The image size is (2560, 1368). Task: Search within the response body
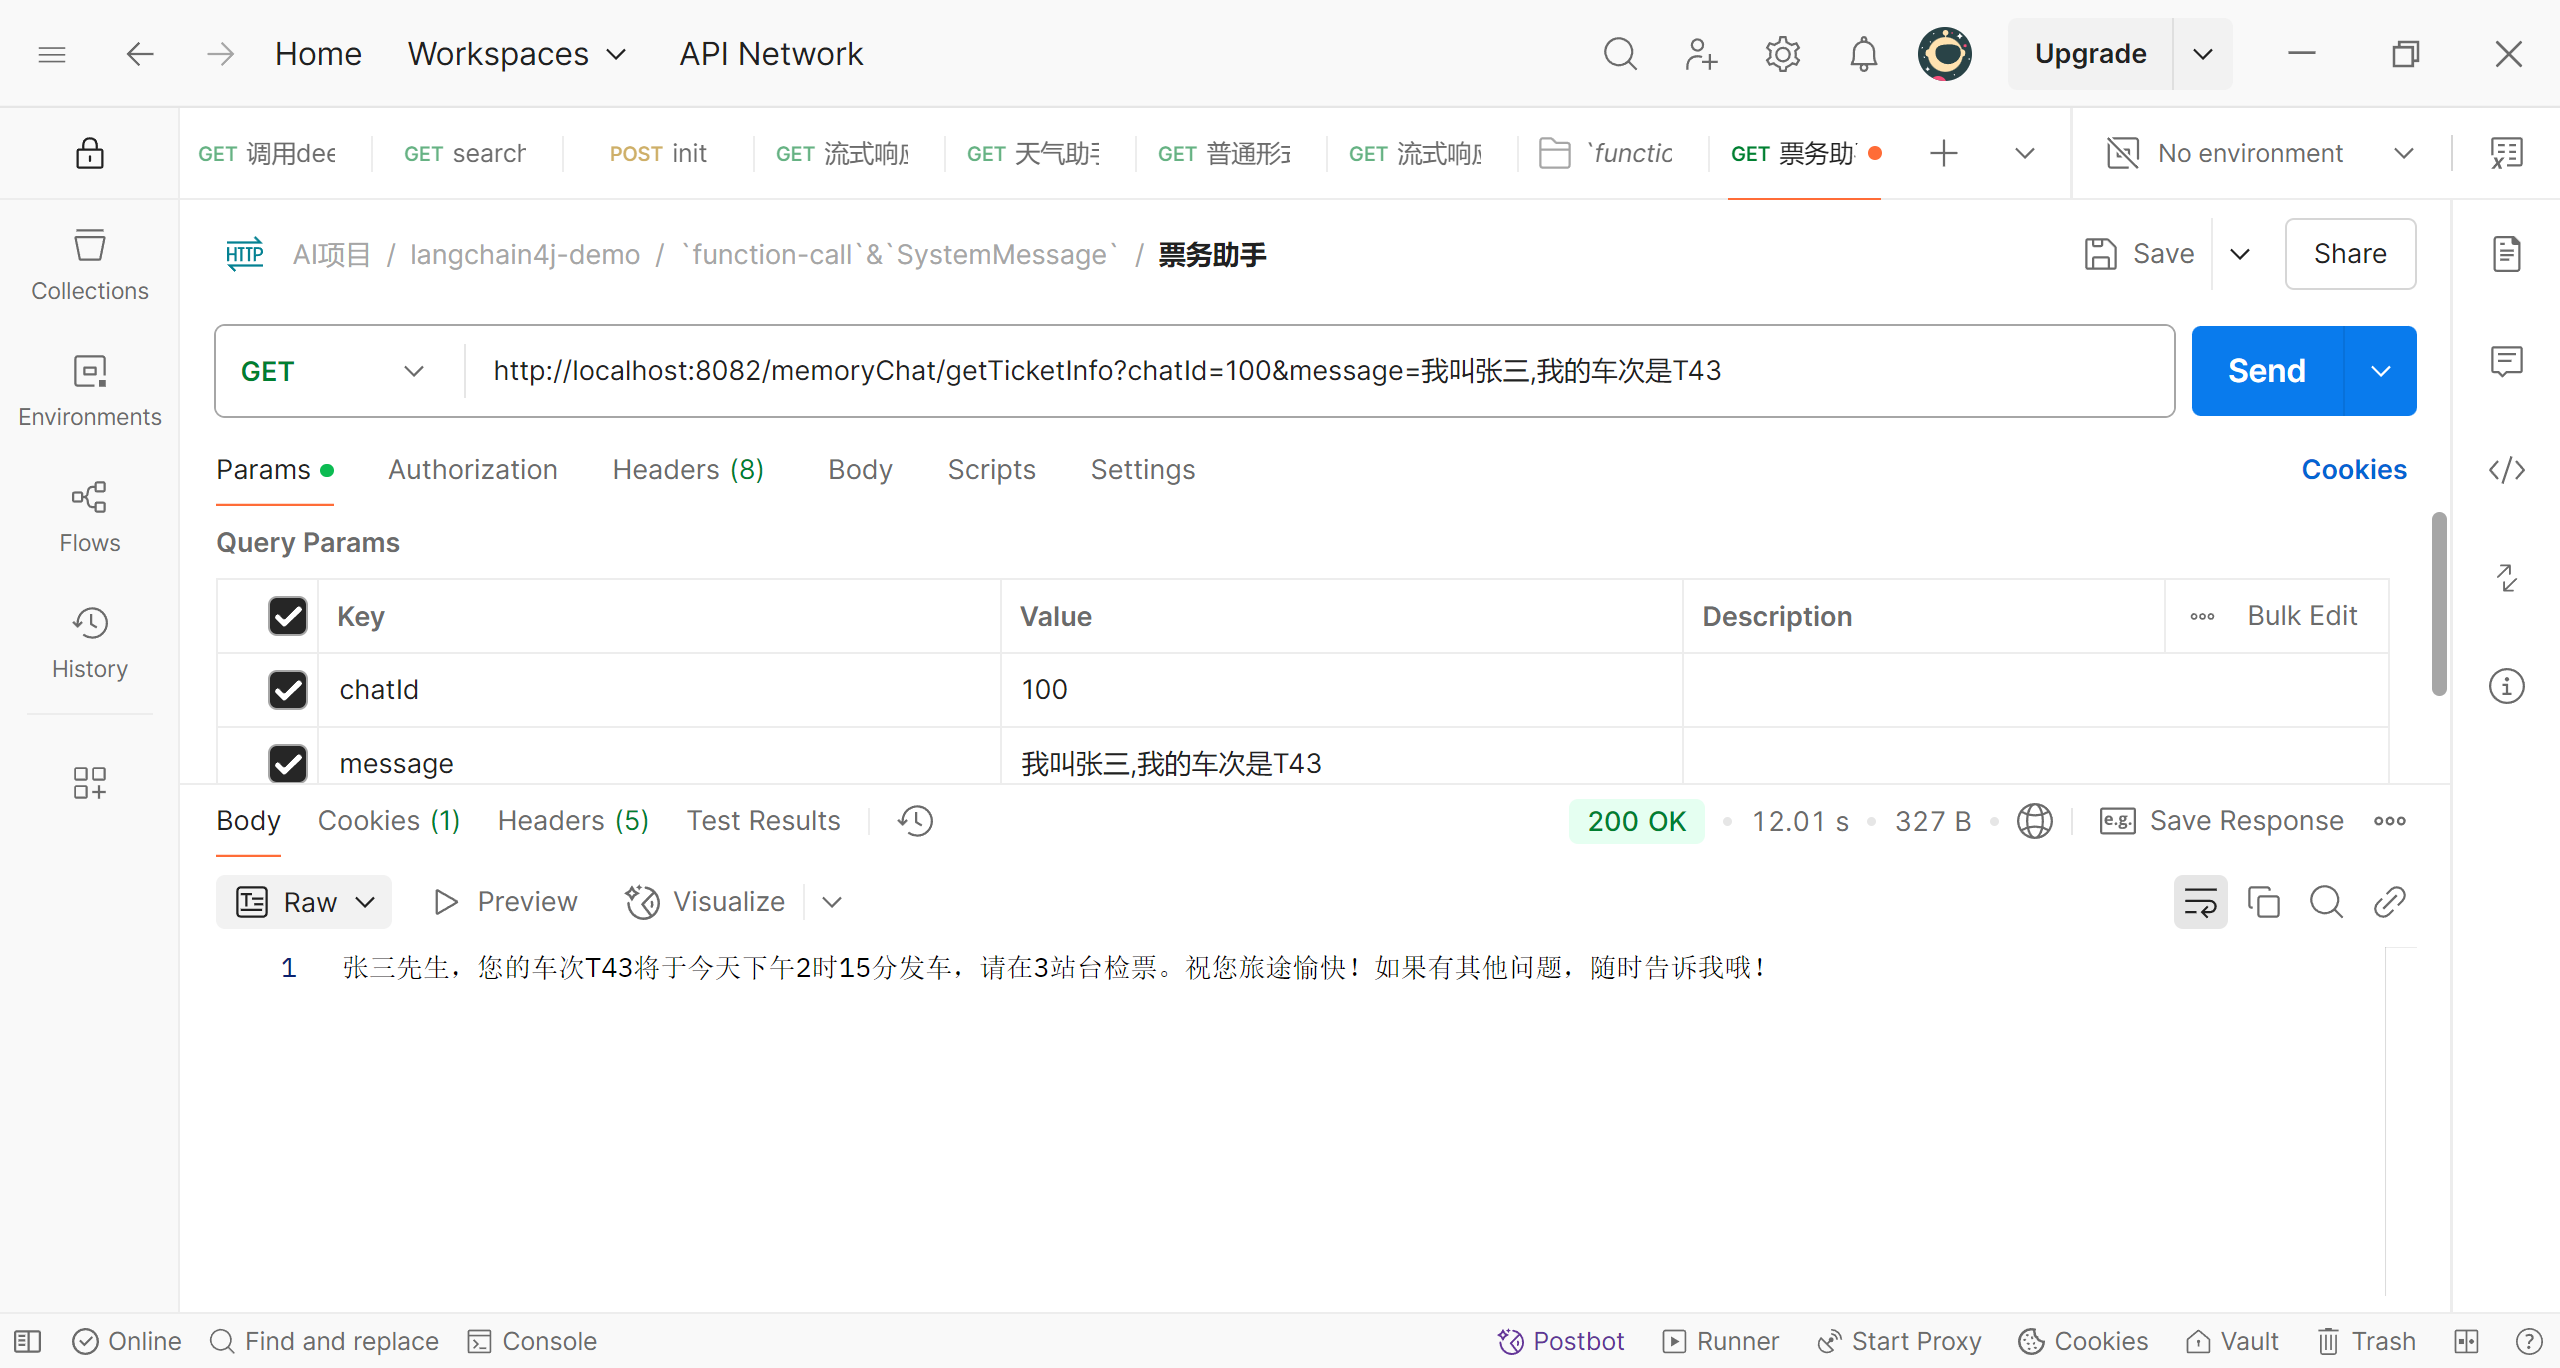tap(2326, 902)
